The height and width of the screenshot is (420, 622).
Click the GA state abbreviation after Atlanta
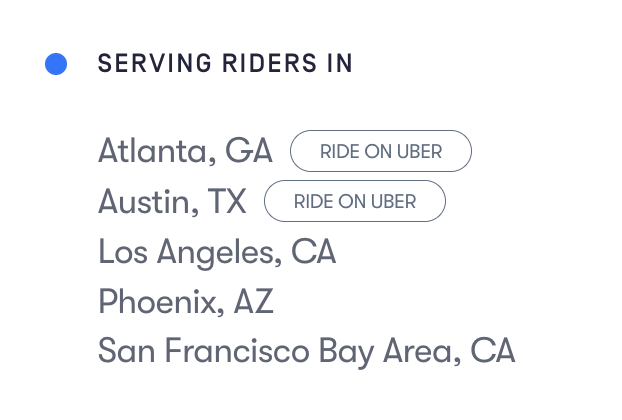click(x=249, y=152)
